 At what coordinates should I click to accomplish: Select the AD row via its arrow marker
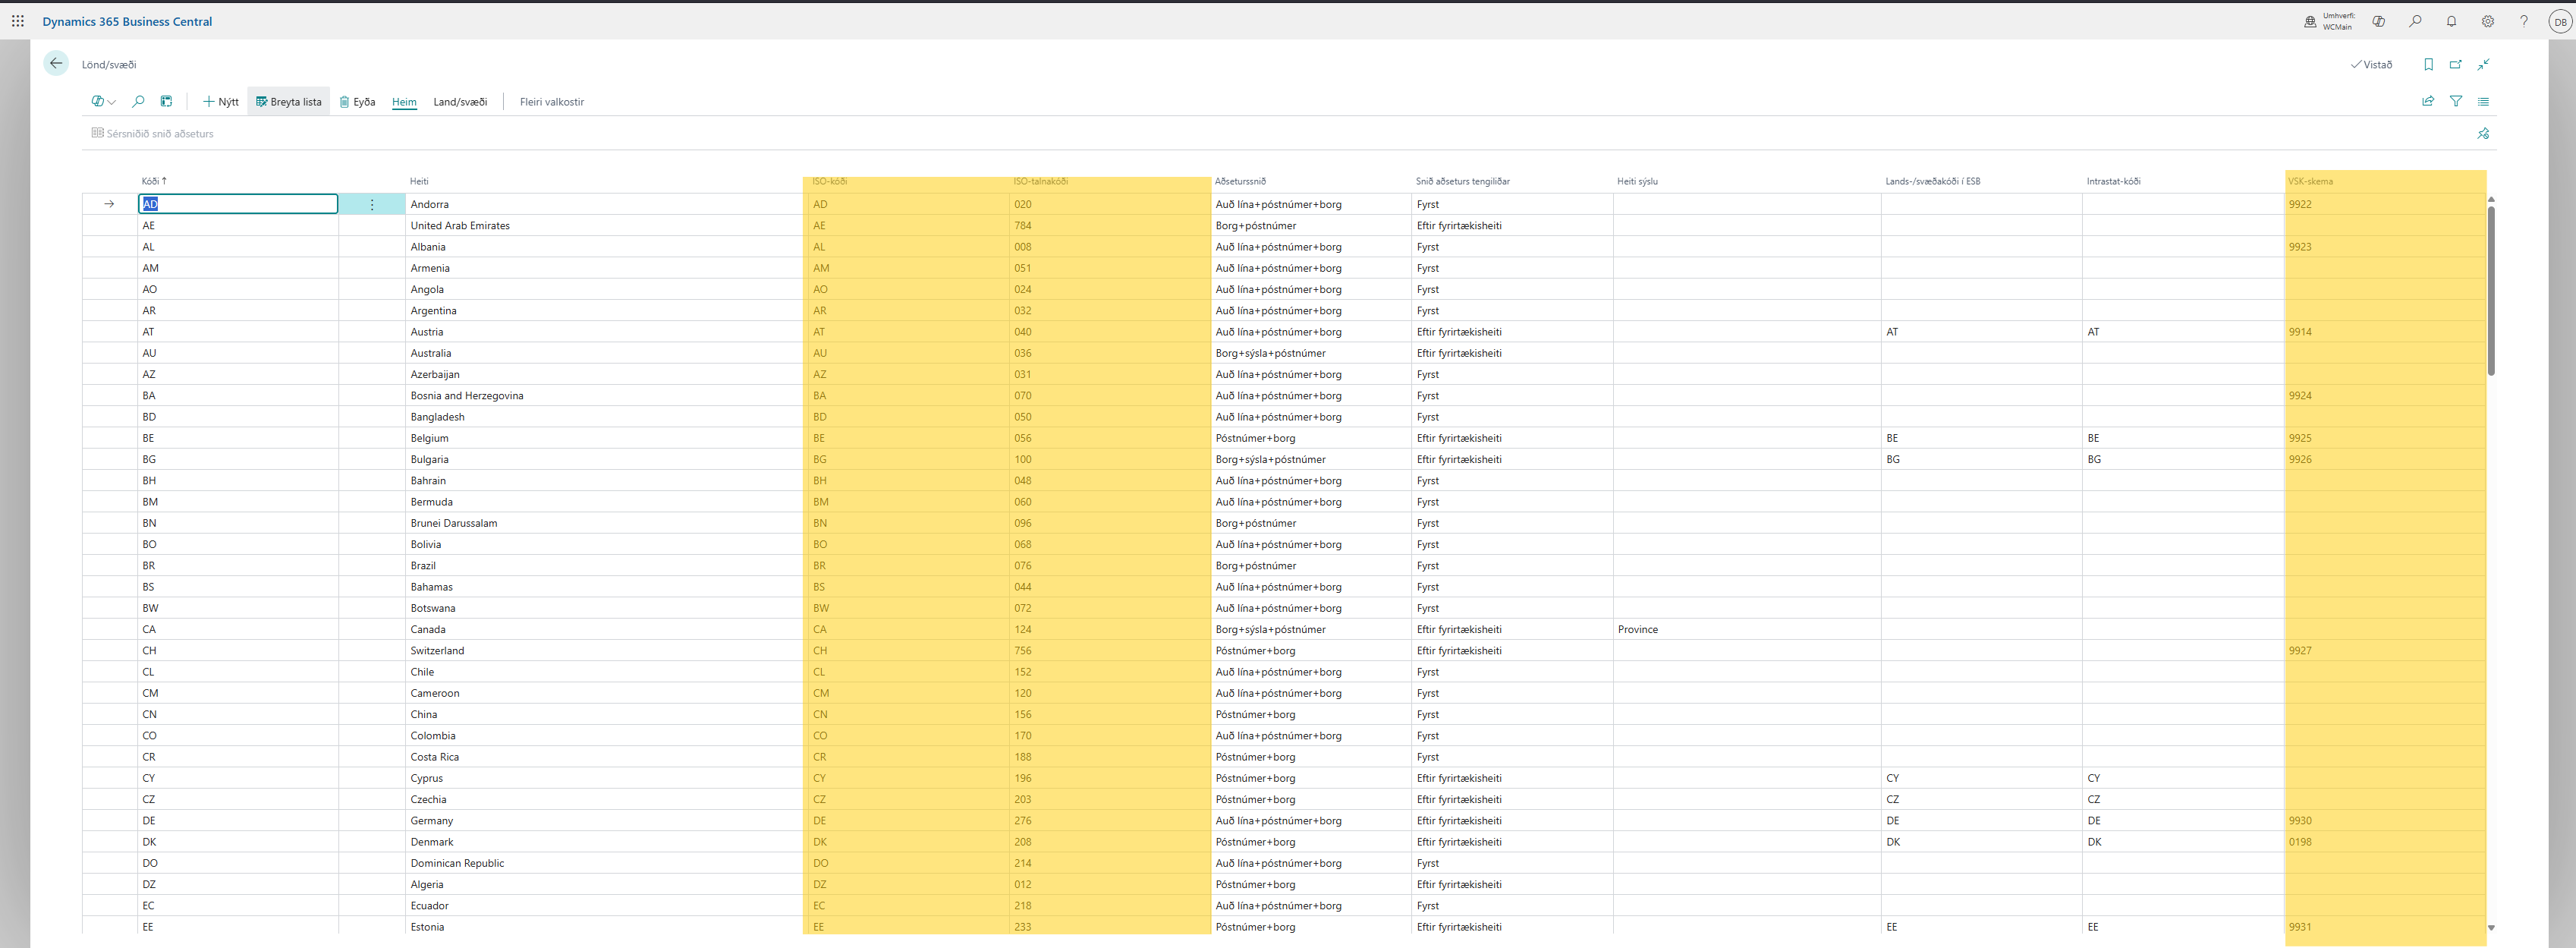pyautogui.click(x=109, y=204)
